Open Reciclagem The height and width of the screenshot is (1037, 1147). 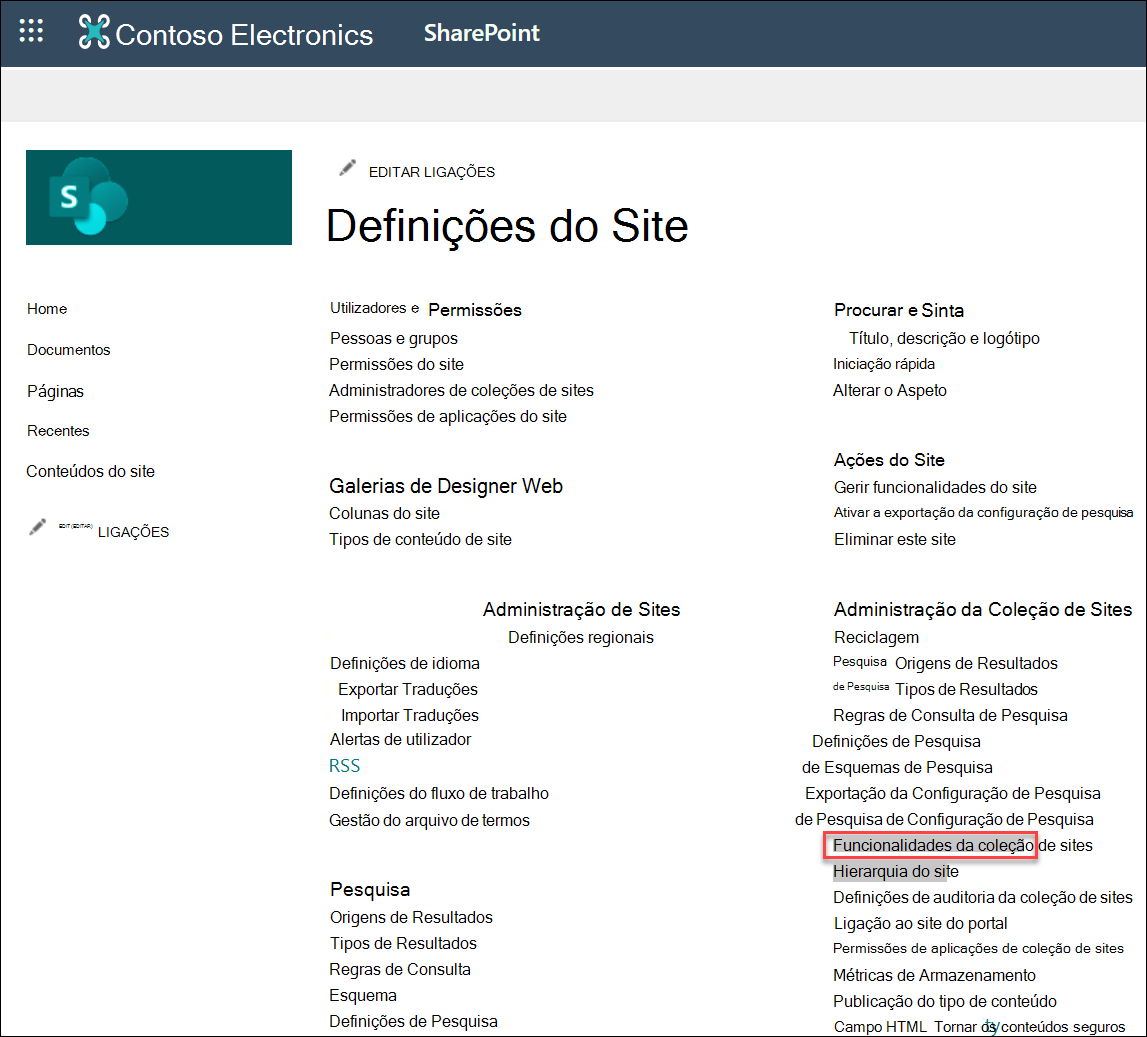coord(876,637)
